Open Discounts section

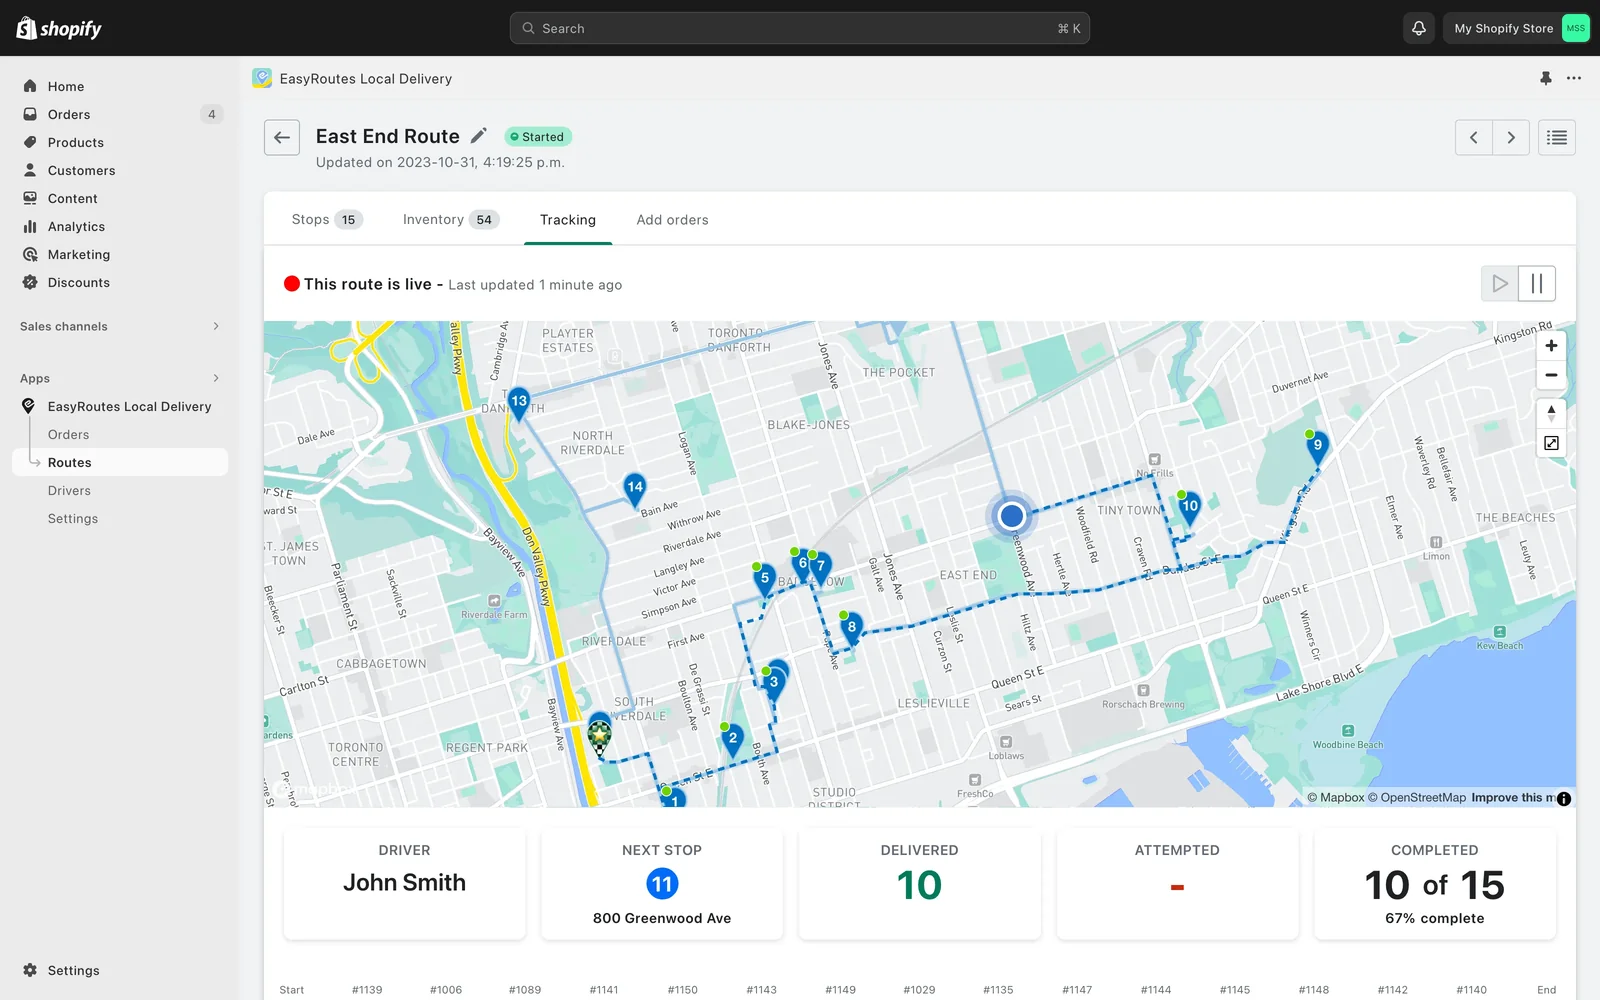click(x=79, y=282)
